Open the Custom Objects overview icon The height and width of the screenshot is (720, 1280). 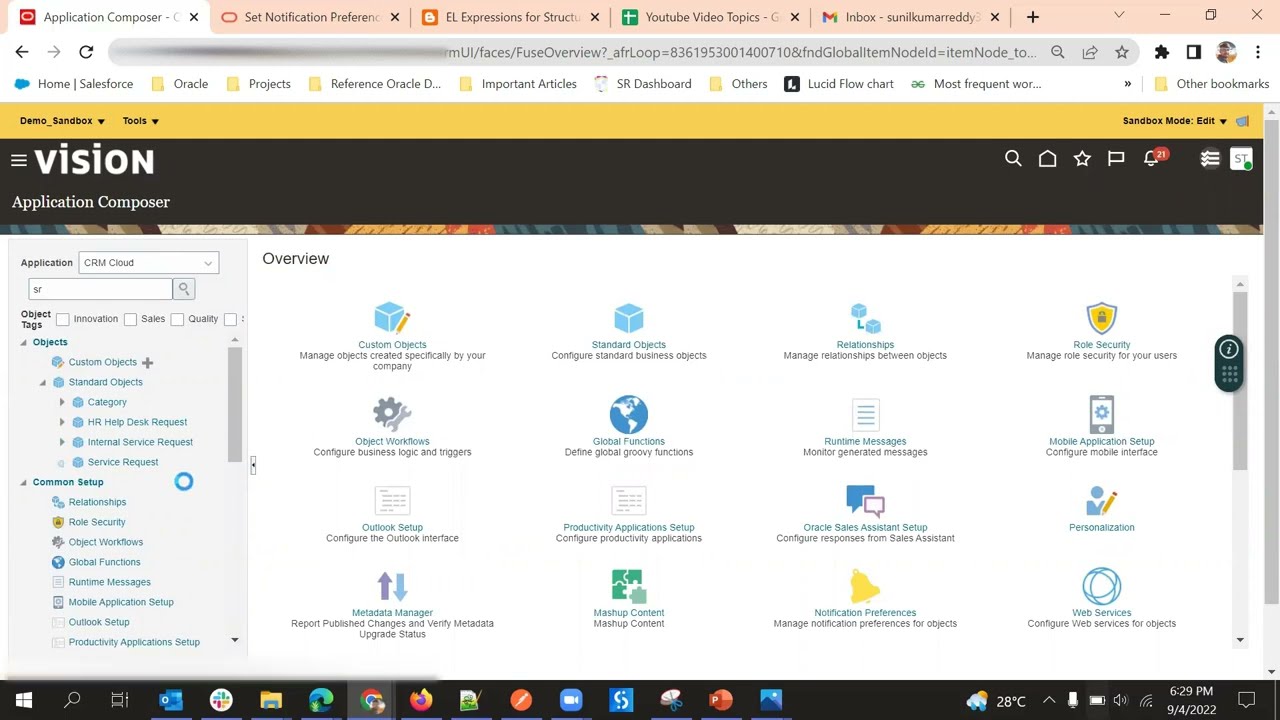coord(392,319)
